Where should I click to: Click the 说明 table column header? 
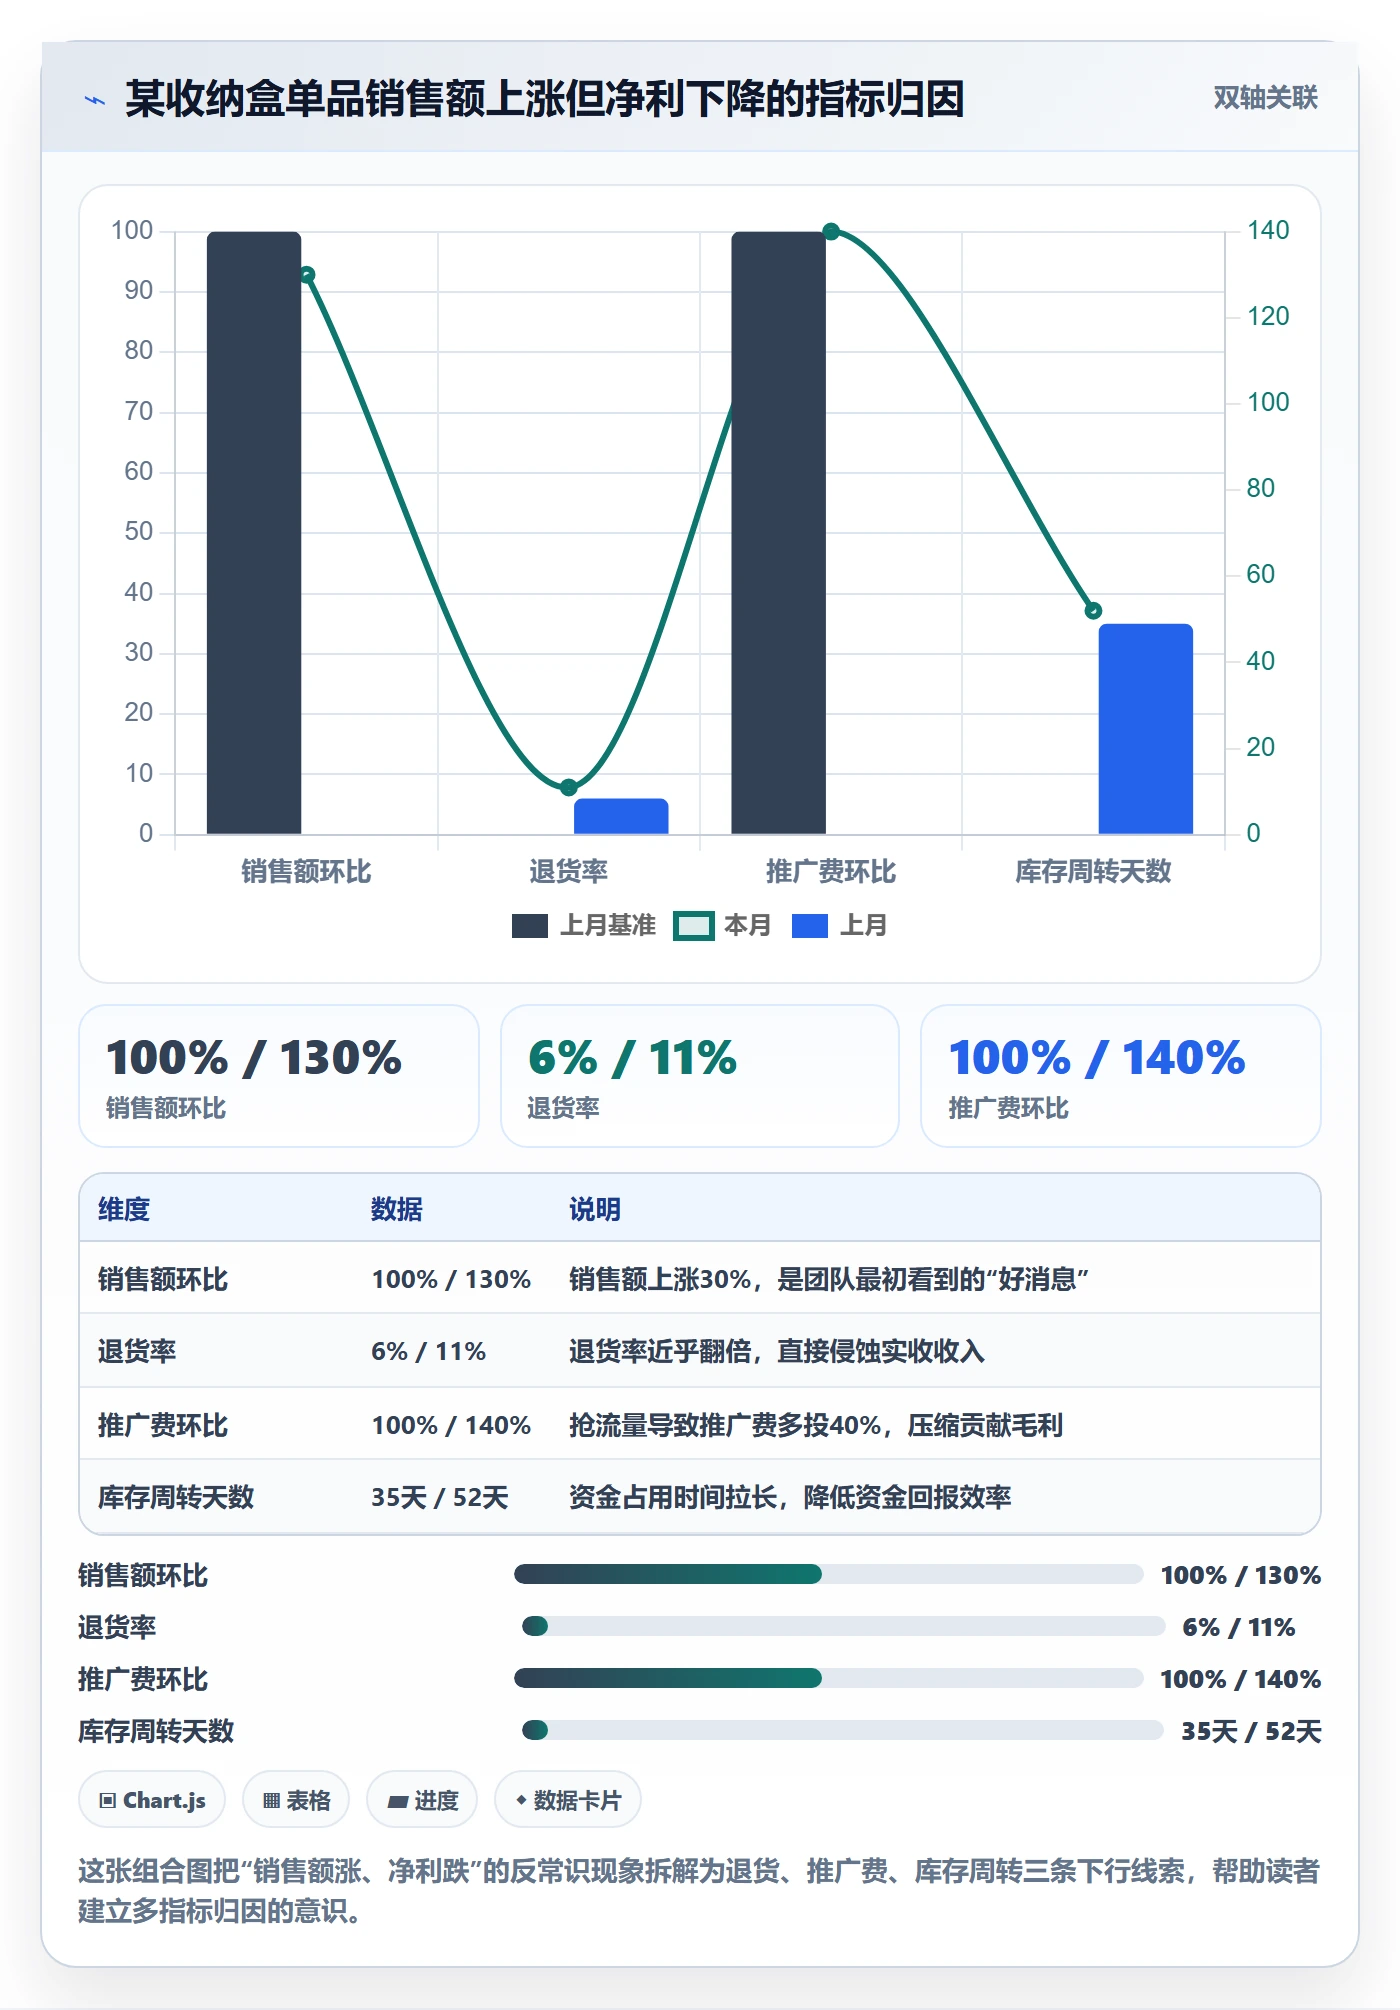coord(595,1209)
